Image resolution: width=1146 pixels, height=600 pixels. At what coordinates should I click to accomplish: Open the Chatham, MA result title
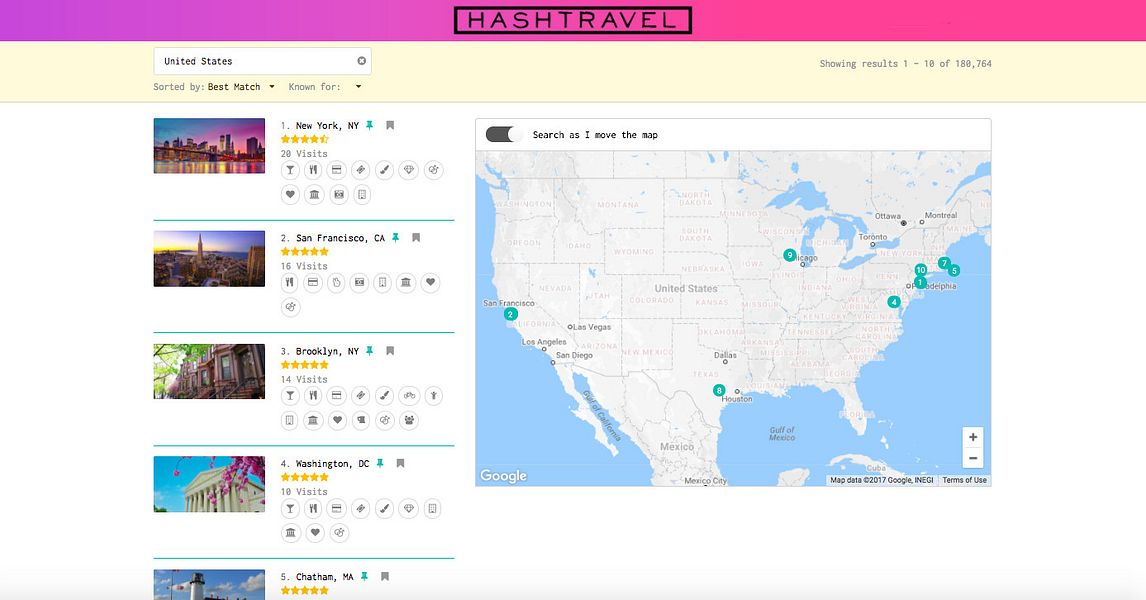[325, 577]
